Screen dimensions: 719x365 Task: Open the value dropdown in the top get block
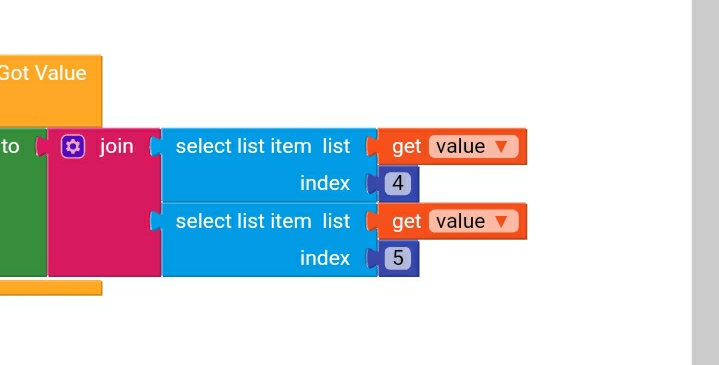(474, 147)
